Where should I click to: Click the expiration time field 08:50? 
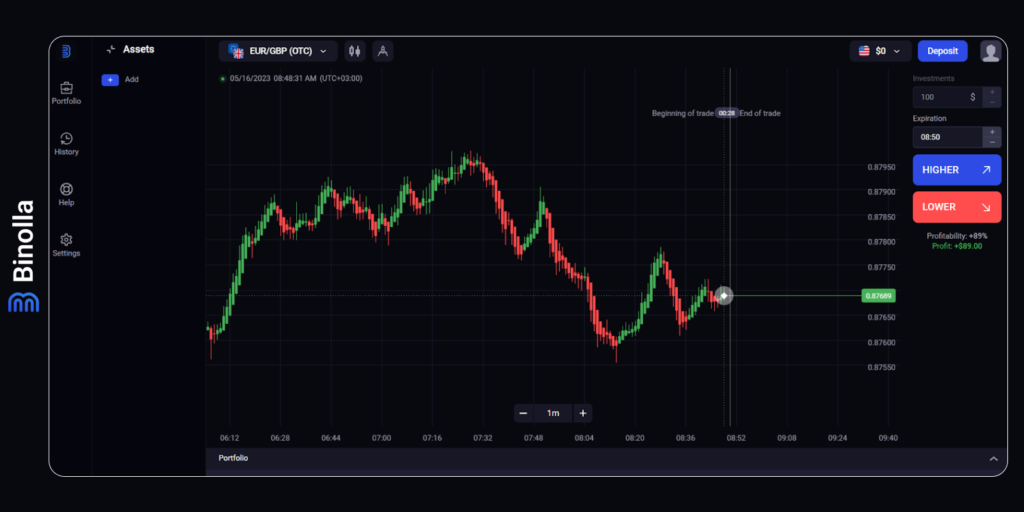coord(947,137)
